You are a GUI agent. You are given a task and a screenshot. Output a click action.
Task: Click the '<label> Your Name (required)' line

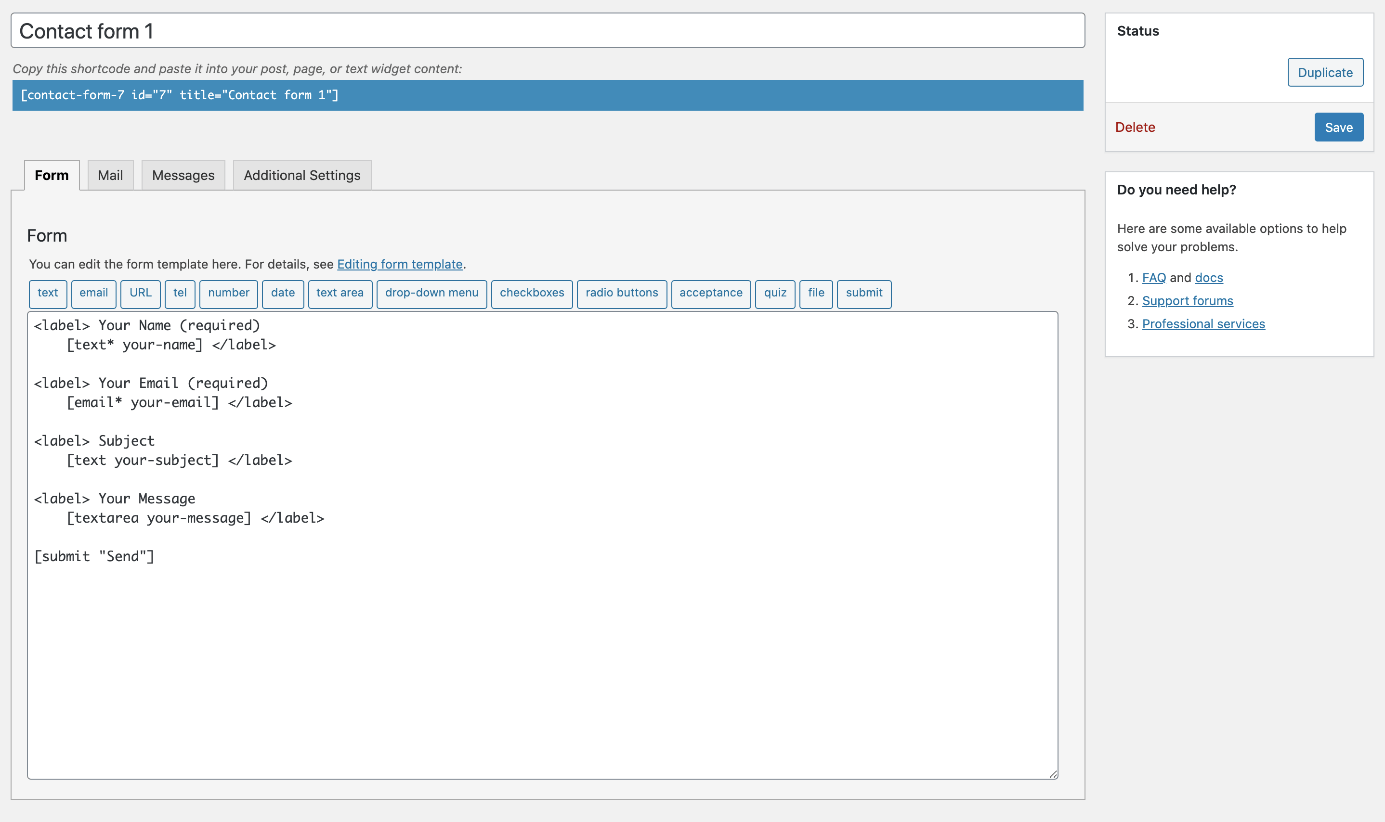click(147, 326)
